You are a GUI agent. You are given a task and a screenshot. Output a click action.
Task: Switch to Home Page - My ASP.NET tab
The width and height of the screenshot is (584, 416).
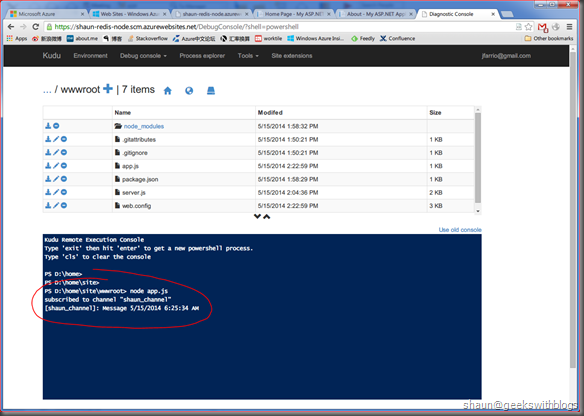(293, 14)
